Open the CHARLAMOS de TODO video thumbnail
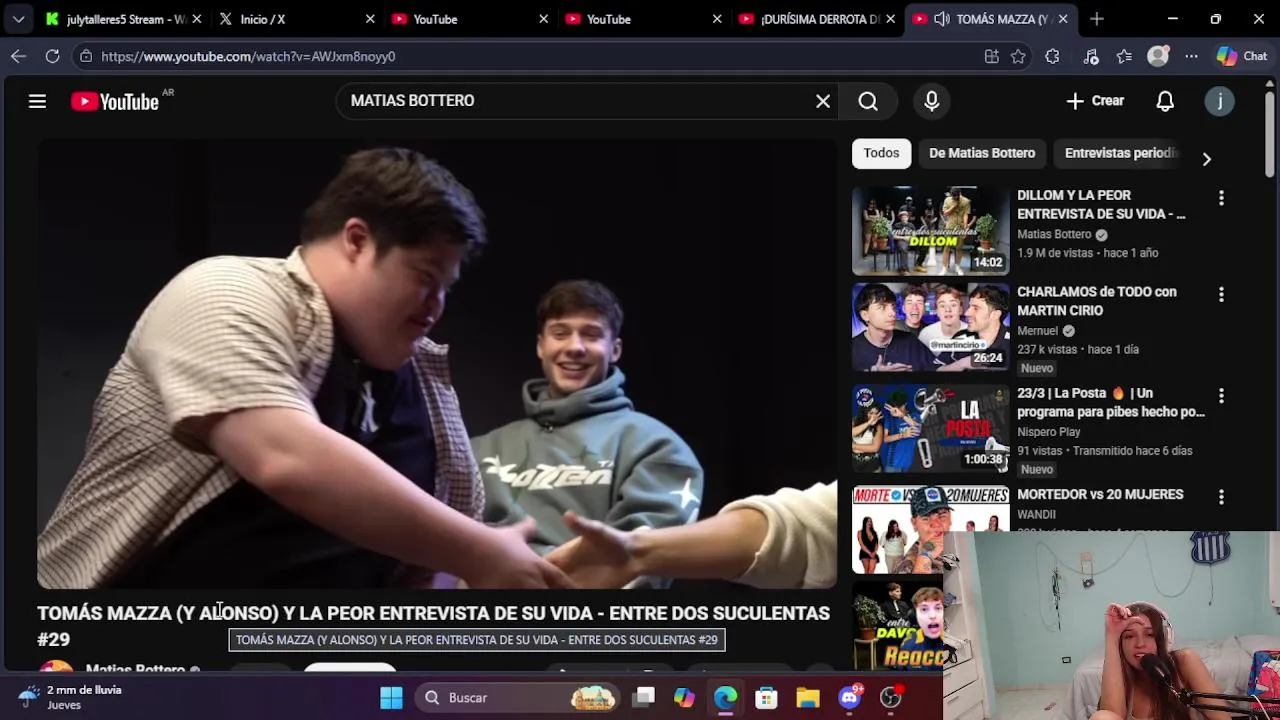Viewport: 1280px width, 720px height. [x=931, y=327]
